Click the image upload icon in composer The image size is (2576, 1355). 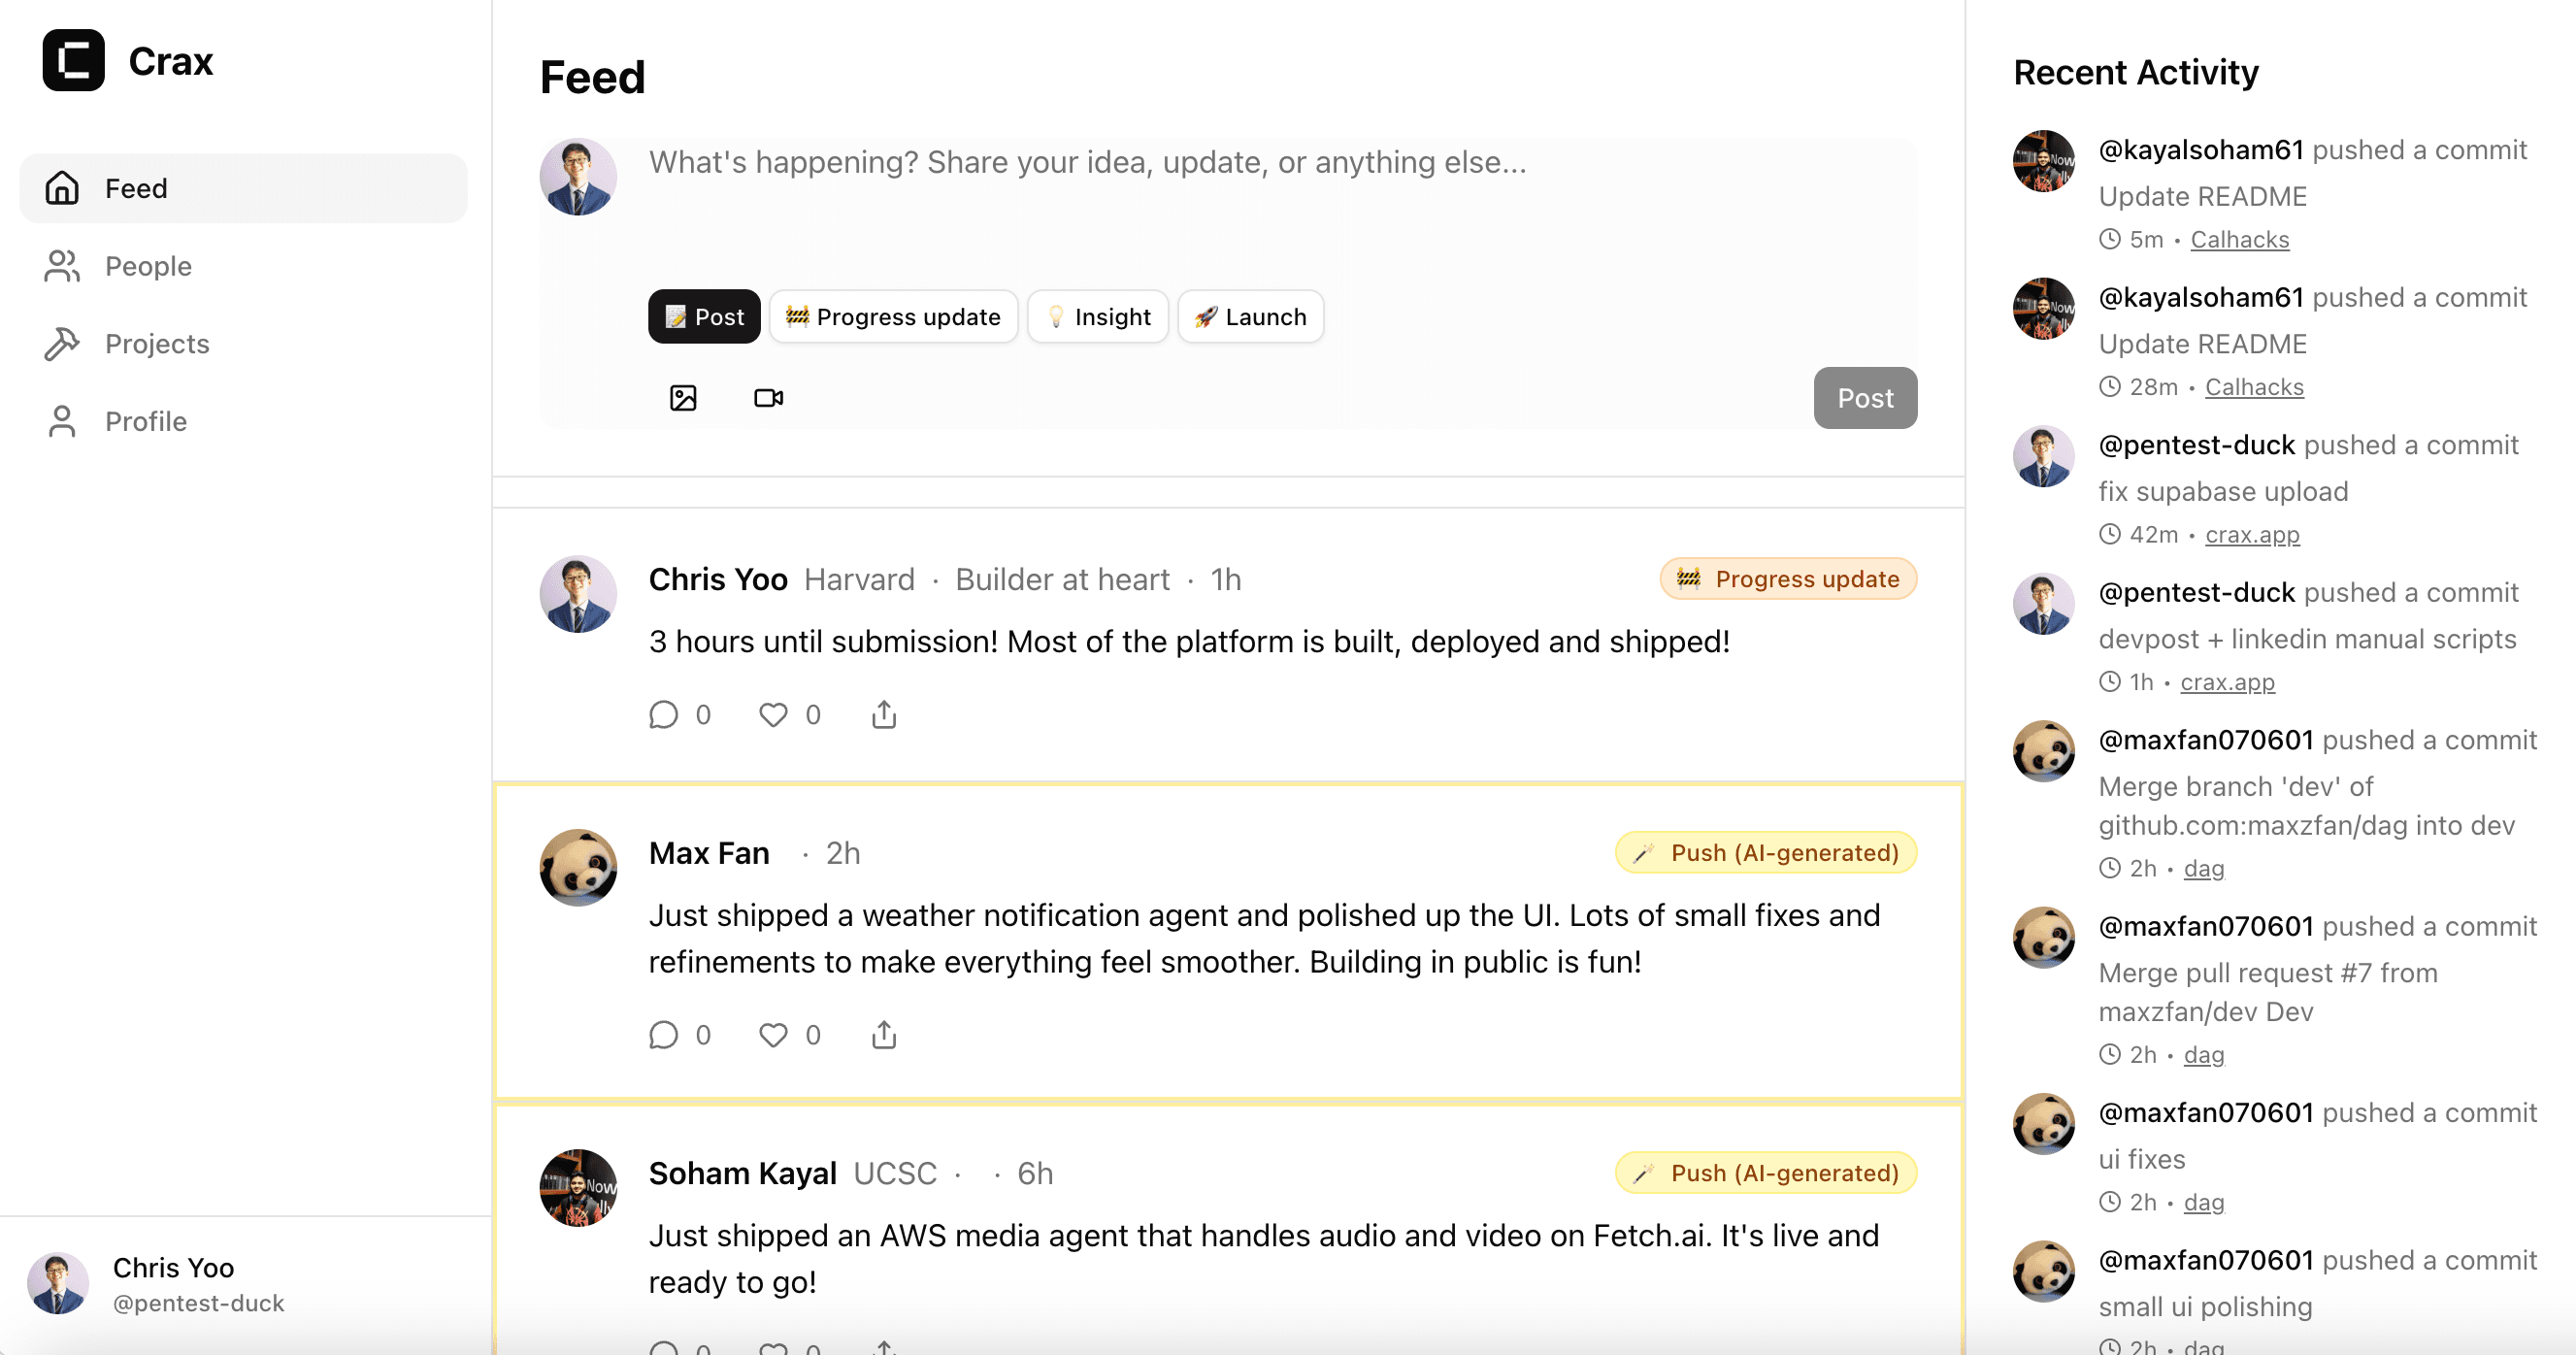[683, 398]
